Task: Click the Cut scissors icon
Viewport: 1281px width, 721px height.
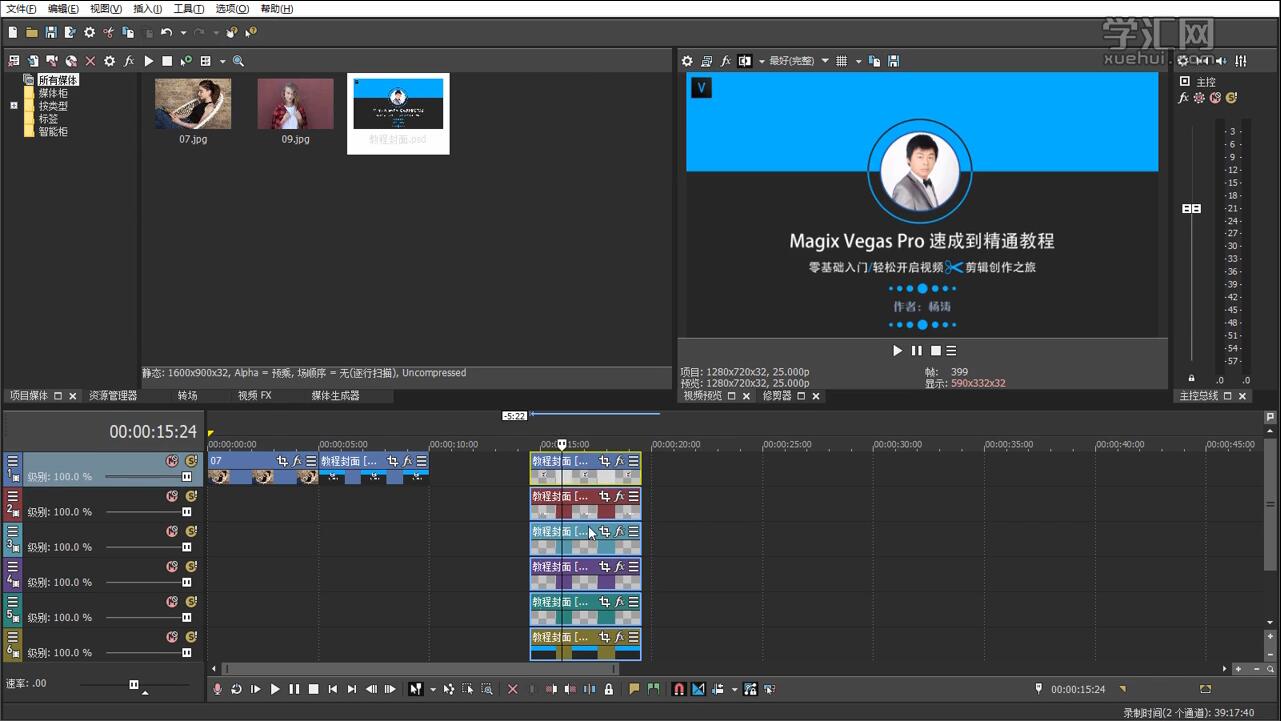Action: point(109,32)
